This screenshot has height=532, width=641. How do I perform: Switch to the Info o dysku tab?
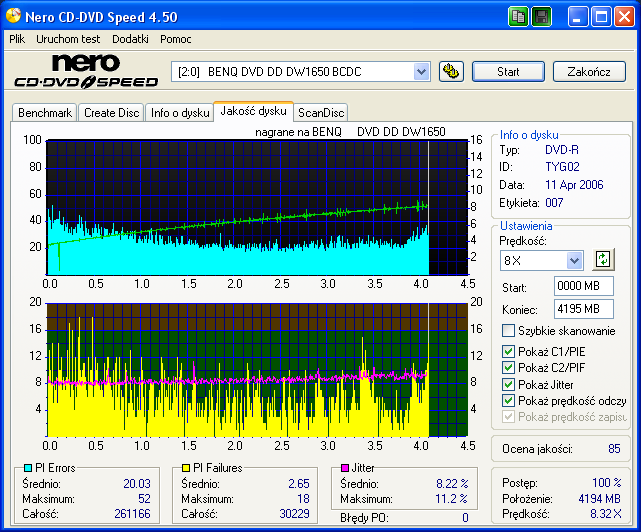pos(180,113)
